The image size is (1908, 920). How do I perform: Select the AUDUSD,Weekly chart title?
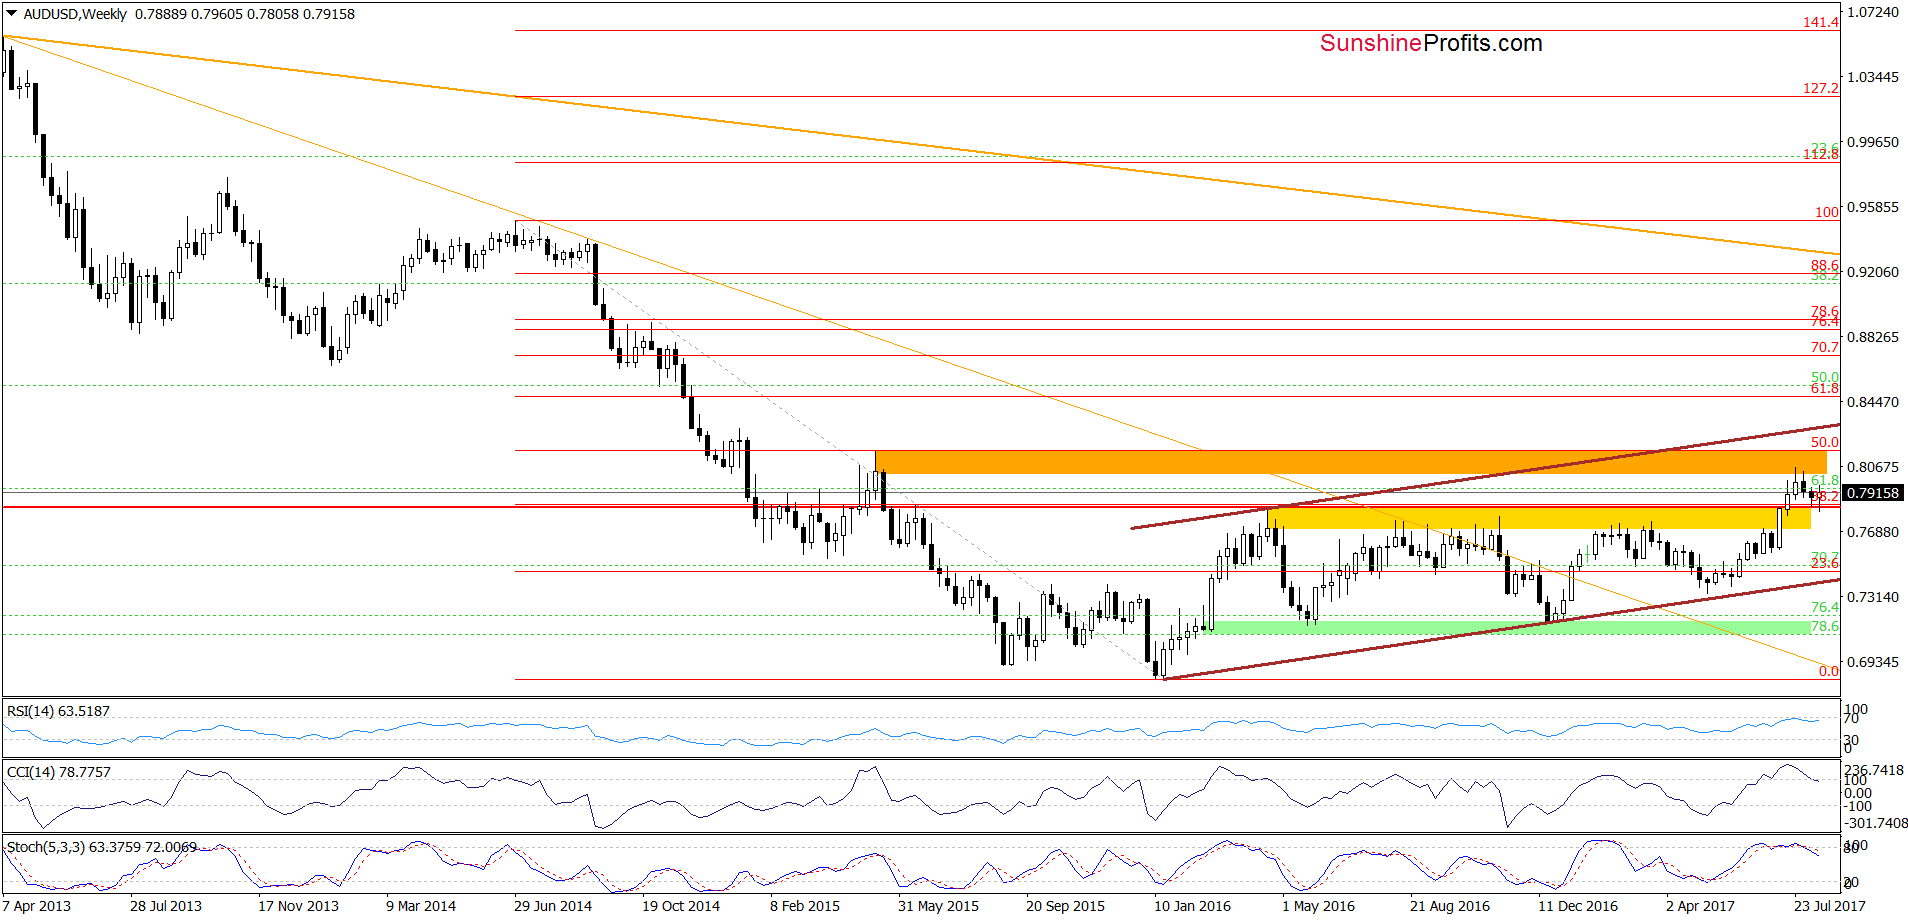point(75,14)
